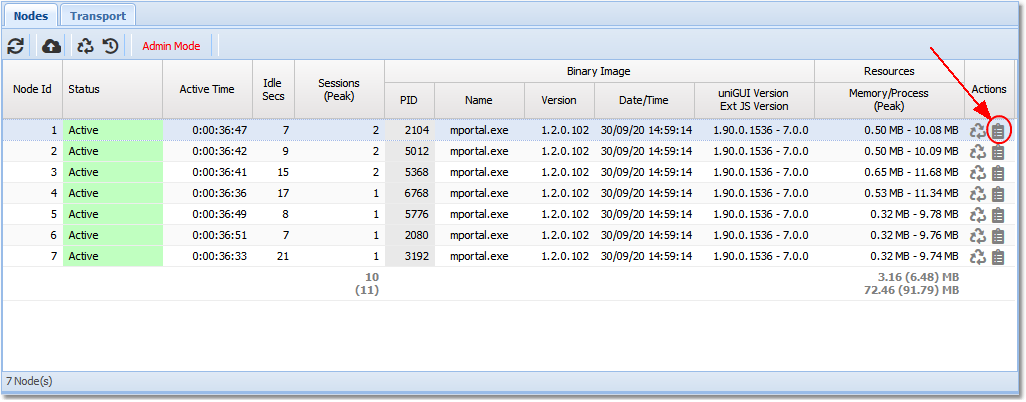Recycle node 2 using its row icon
This screenshot has height=402, width=1026.
tap(978, 152)
